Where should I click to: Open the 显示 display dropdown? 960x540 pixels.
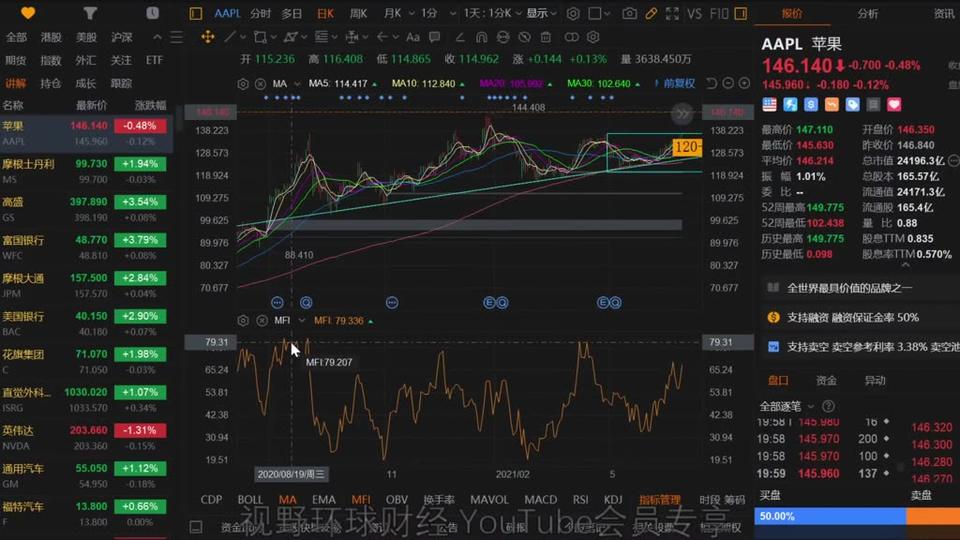(542, 13)
